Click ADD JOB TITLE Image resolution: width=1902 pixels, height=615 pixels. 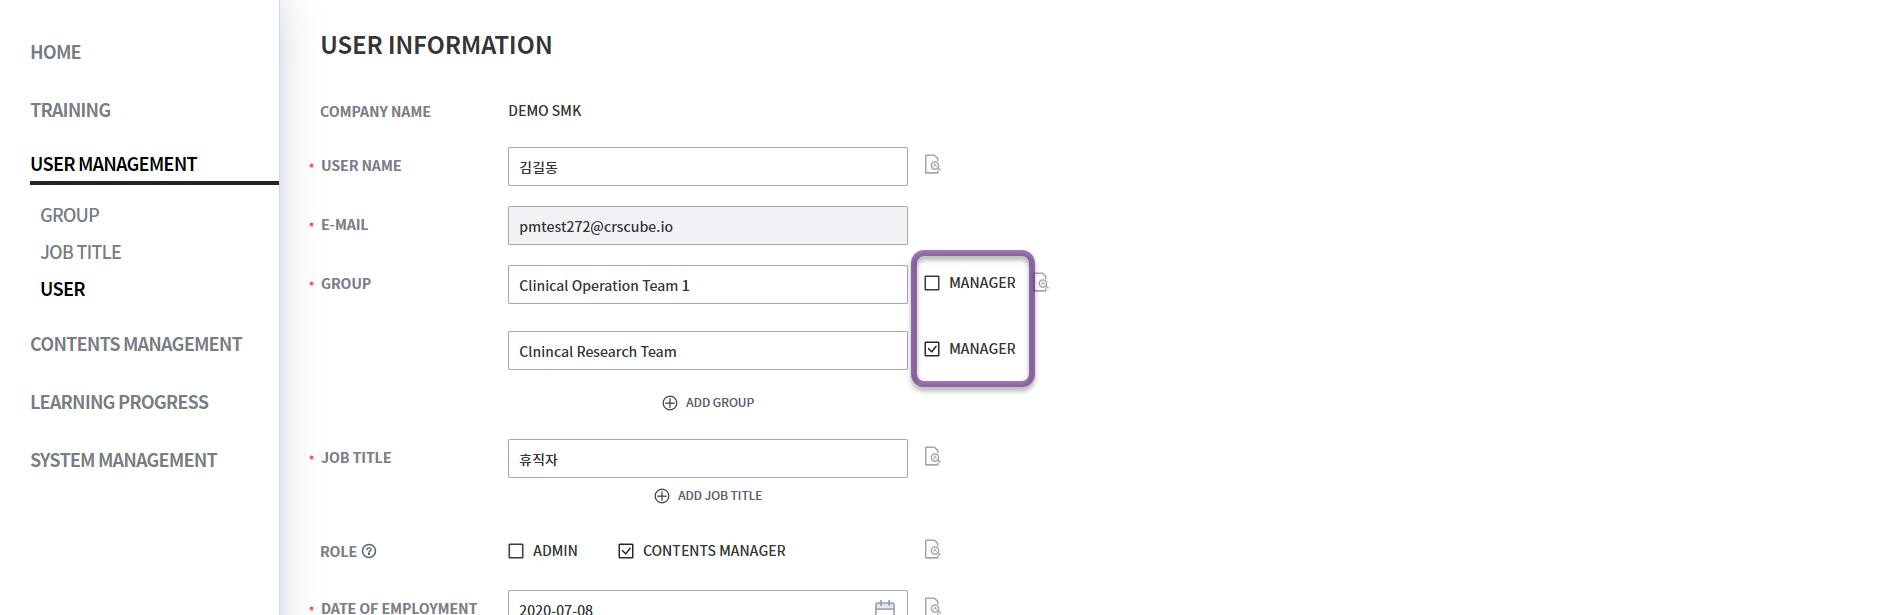click(x=708, y=496)
